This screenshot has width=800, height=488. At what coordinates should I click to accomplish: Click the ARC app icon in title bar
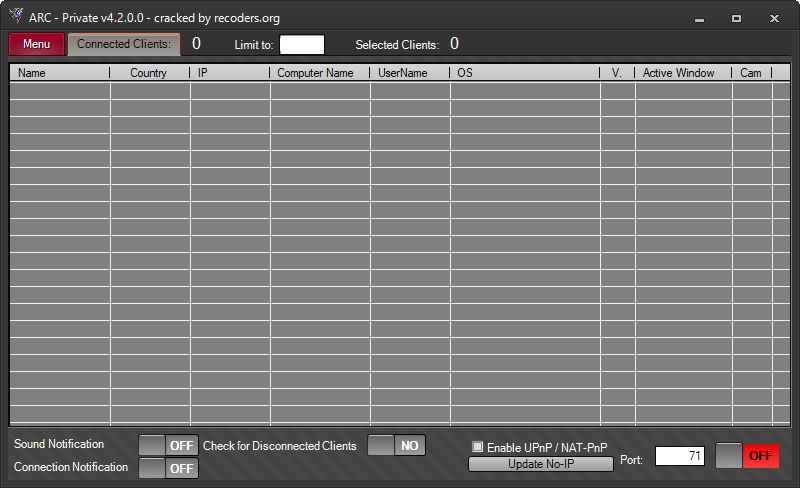pyautogui.click(x=16, y=18)
